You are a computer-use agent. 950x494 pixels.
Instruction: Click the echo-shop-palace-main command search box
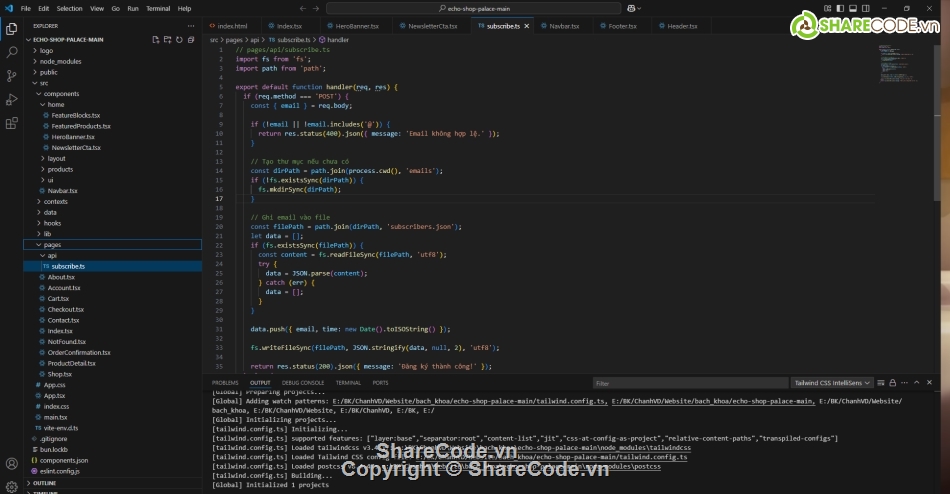(473, 8)
